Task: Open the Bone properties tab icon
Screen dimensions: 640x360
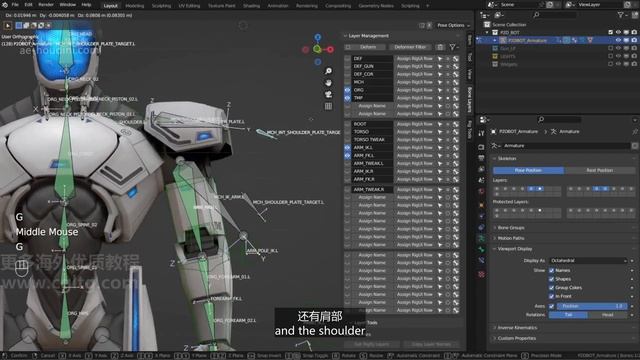Action: (481, 249)
